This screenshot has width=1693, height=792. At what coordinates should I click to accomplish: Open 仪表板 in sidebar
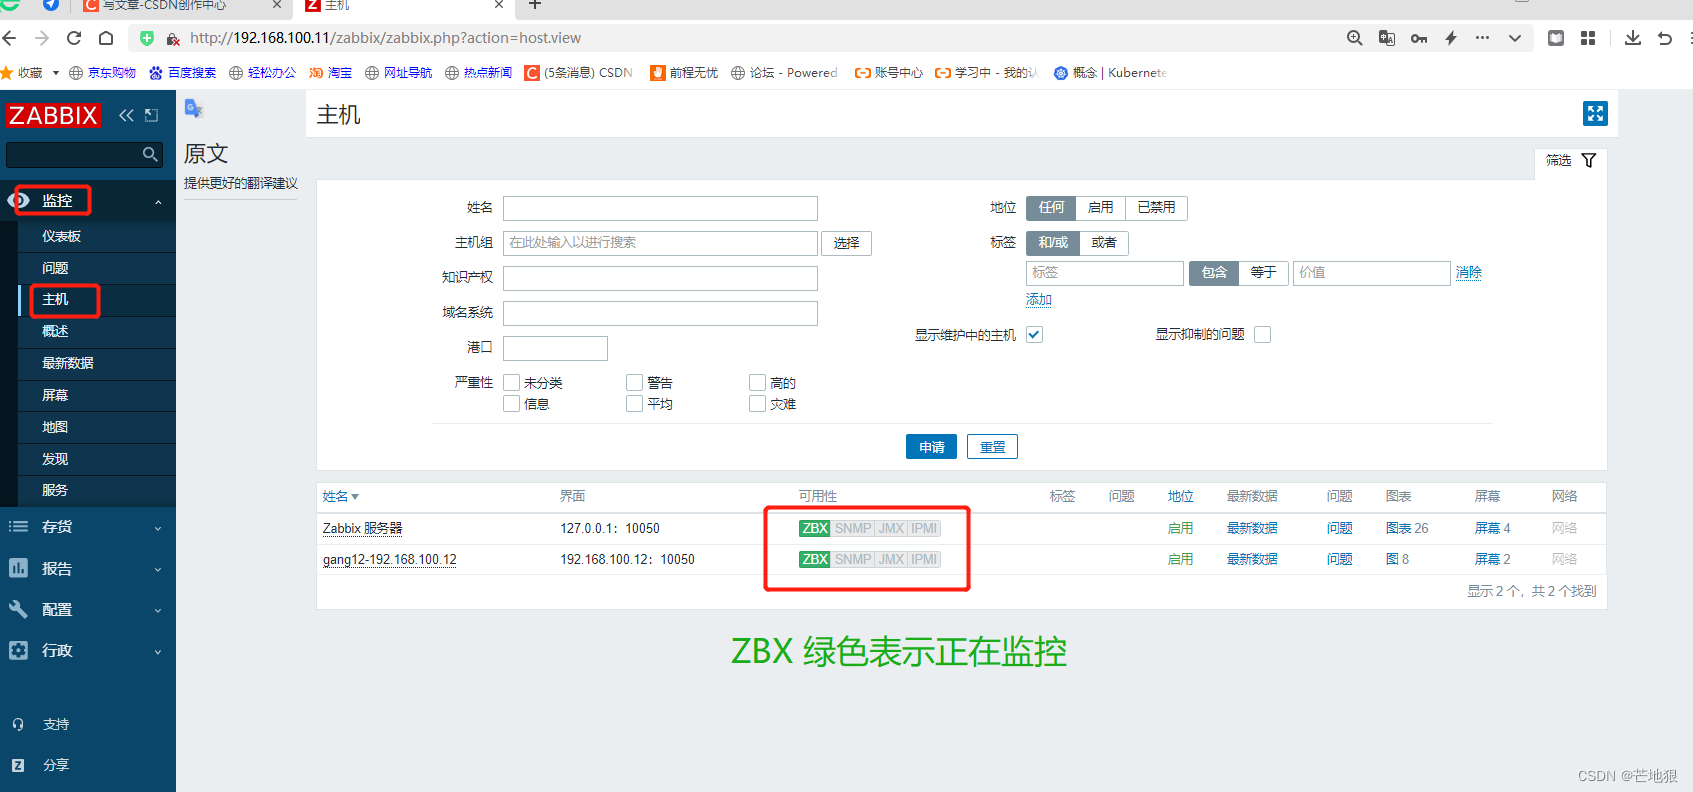[x=97, y=236]
